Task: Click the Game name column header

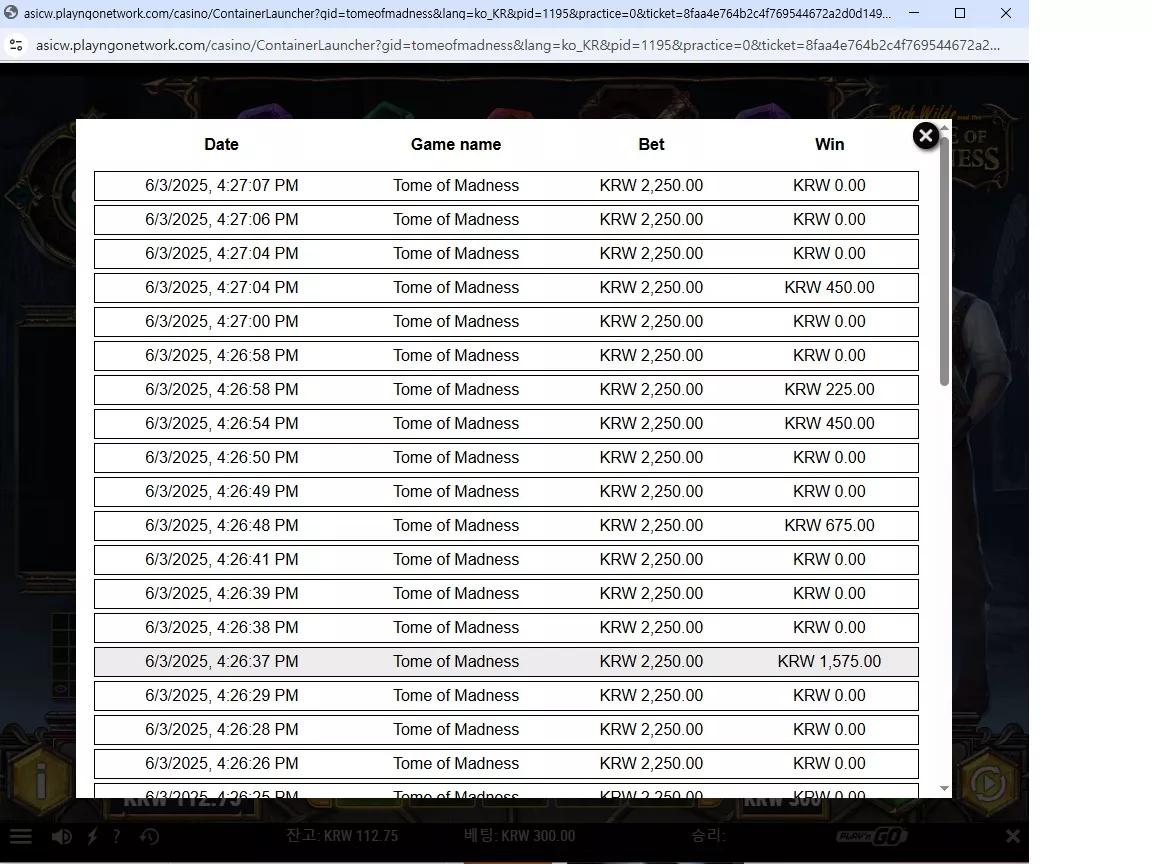Action: pyautogui.click(x=456, y=145)
